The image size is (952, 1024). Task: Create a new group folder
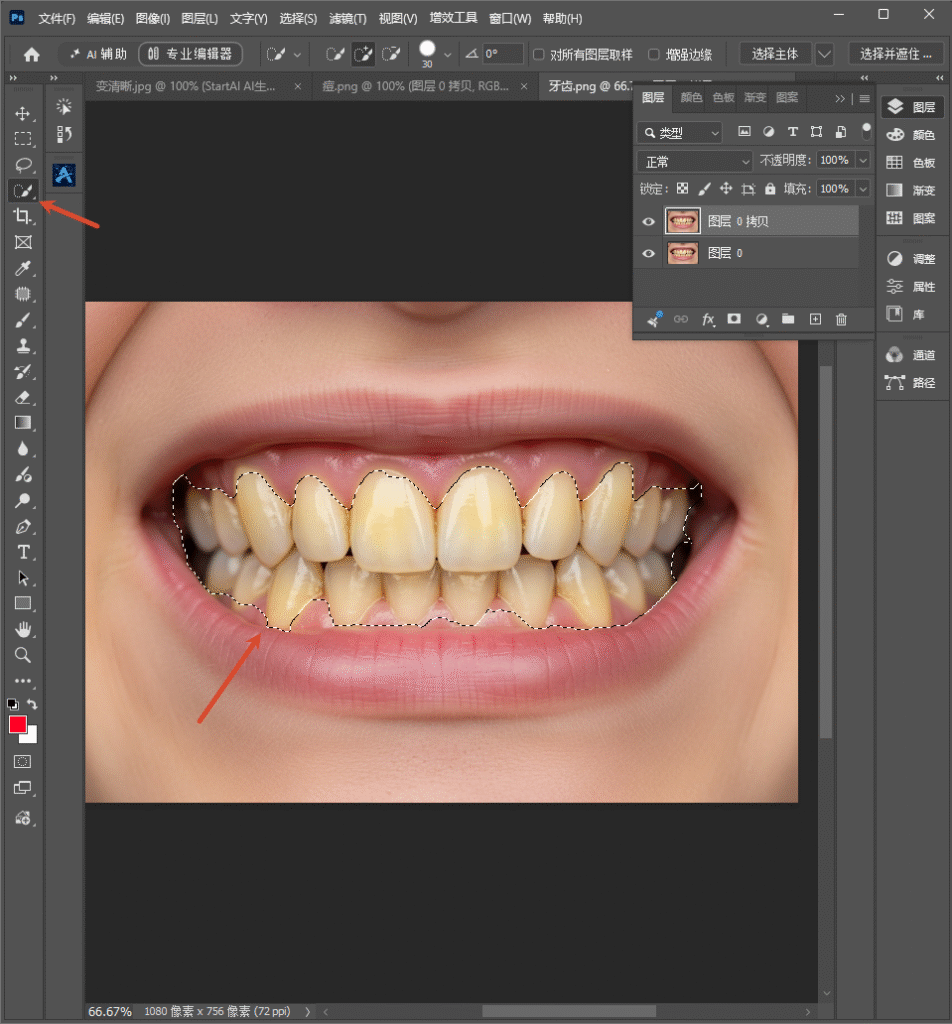coord(788,319)
